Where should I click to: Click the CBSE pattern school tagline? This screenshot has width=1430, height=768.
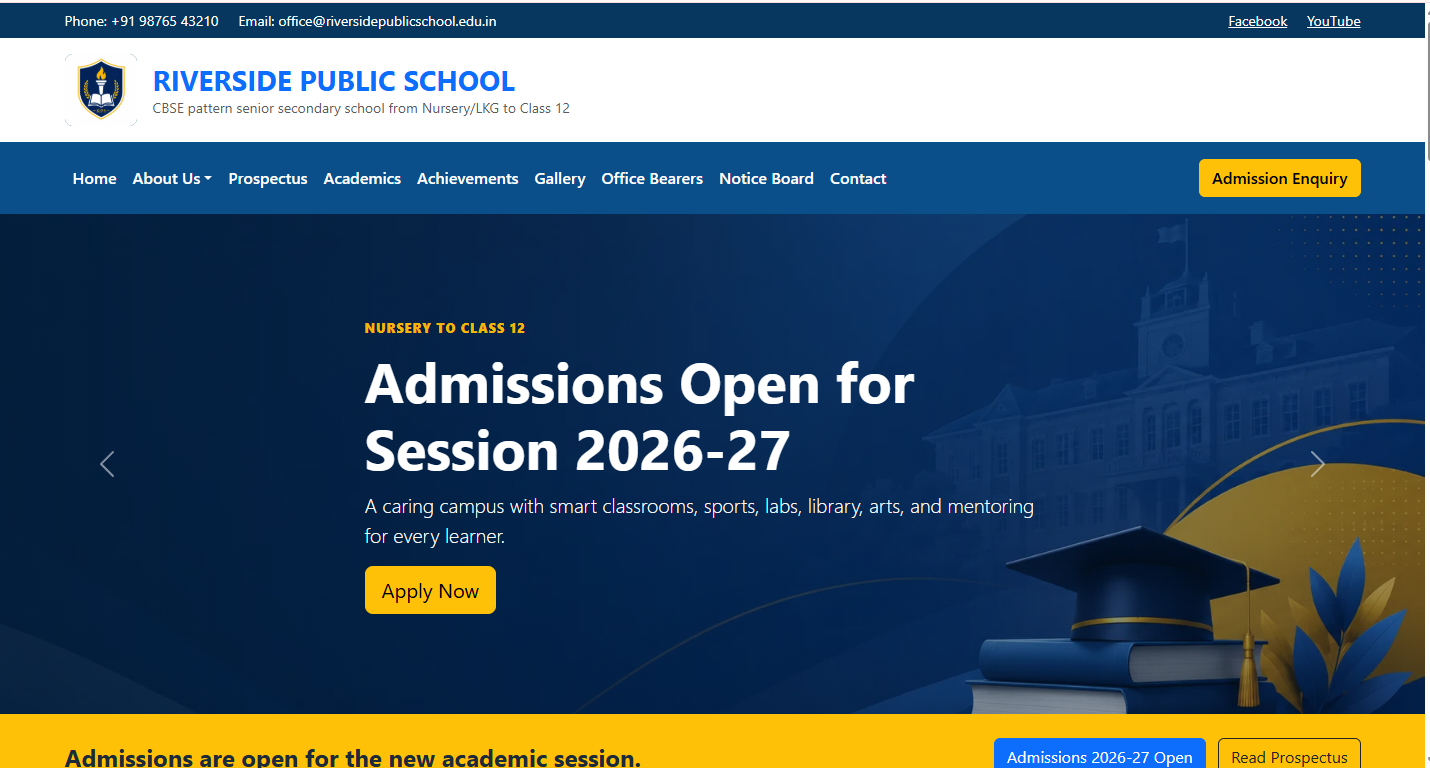(361, 108)
